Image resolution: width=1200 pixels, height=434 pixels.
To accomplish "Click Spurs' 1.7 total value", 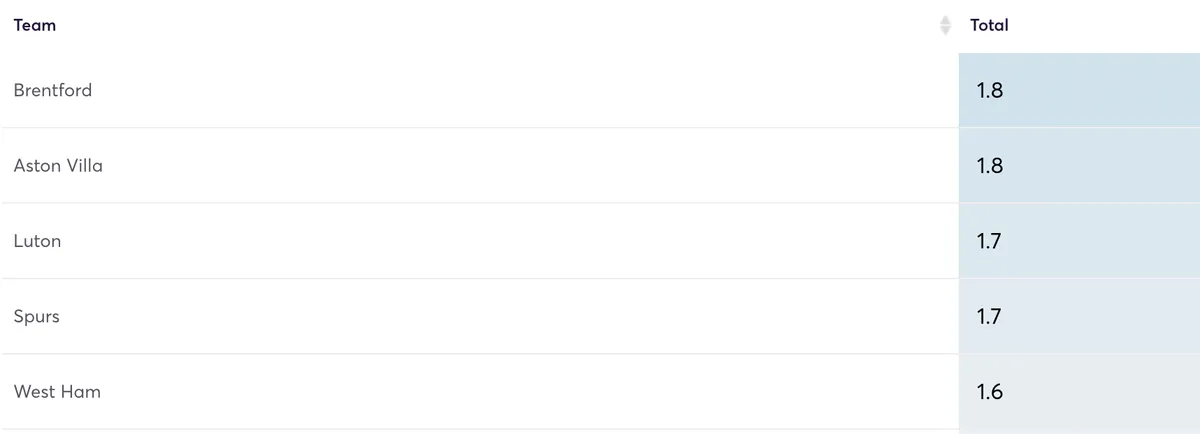I will click(x=989, y=317).
